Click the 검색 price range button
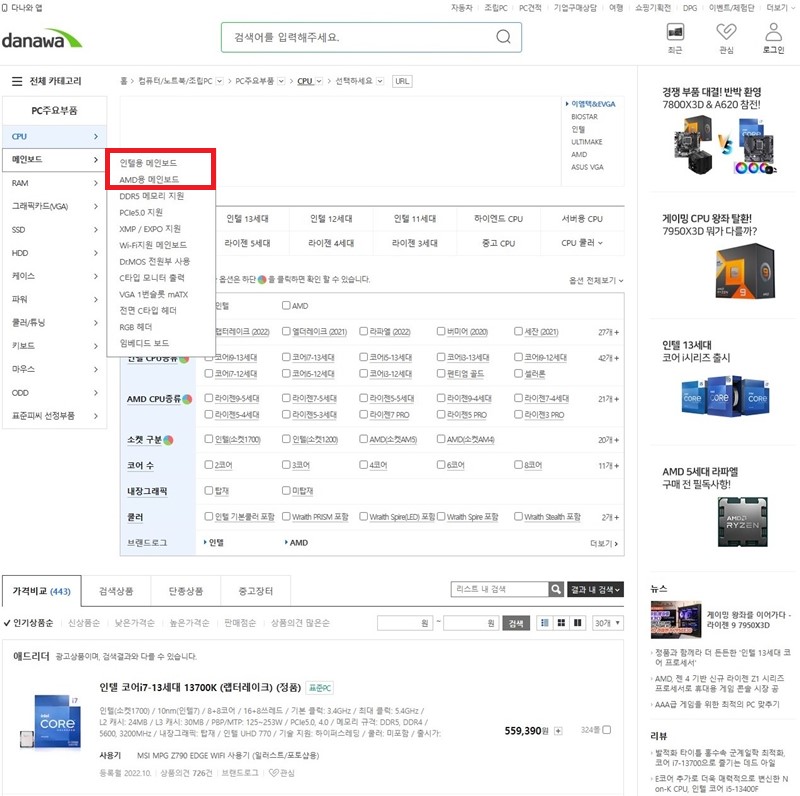Screen dimensions: 800x796 516,623
